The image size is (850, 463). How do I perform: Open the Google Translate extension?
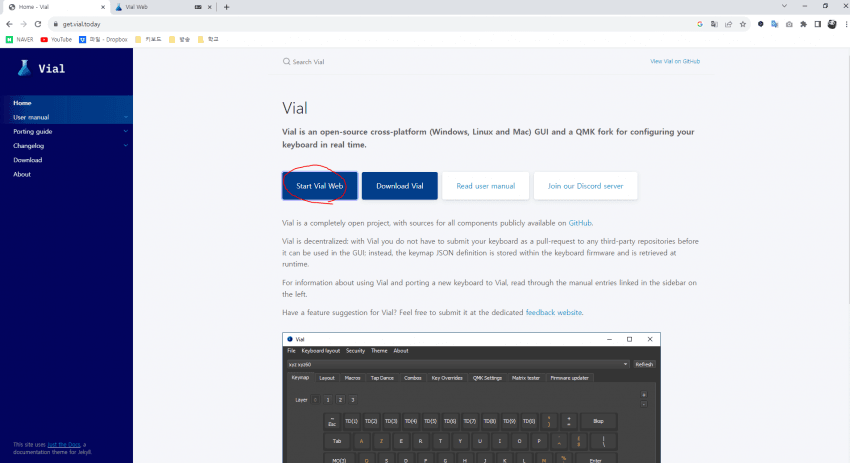[x=775, y=24]
